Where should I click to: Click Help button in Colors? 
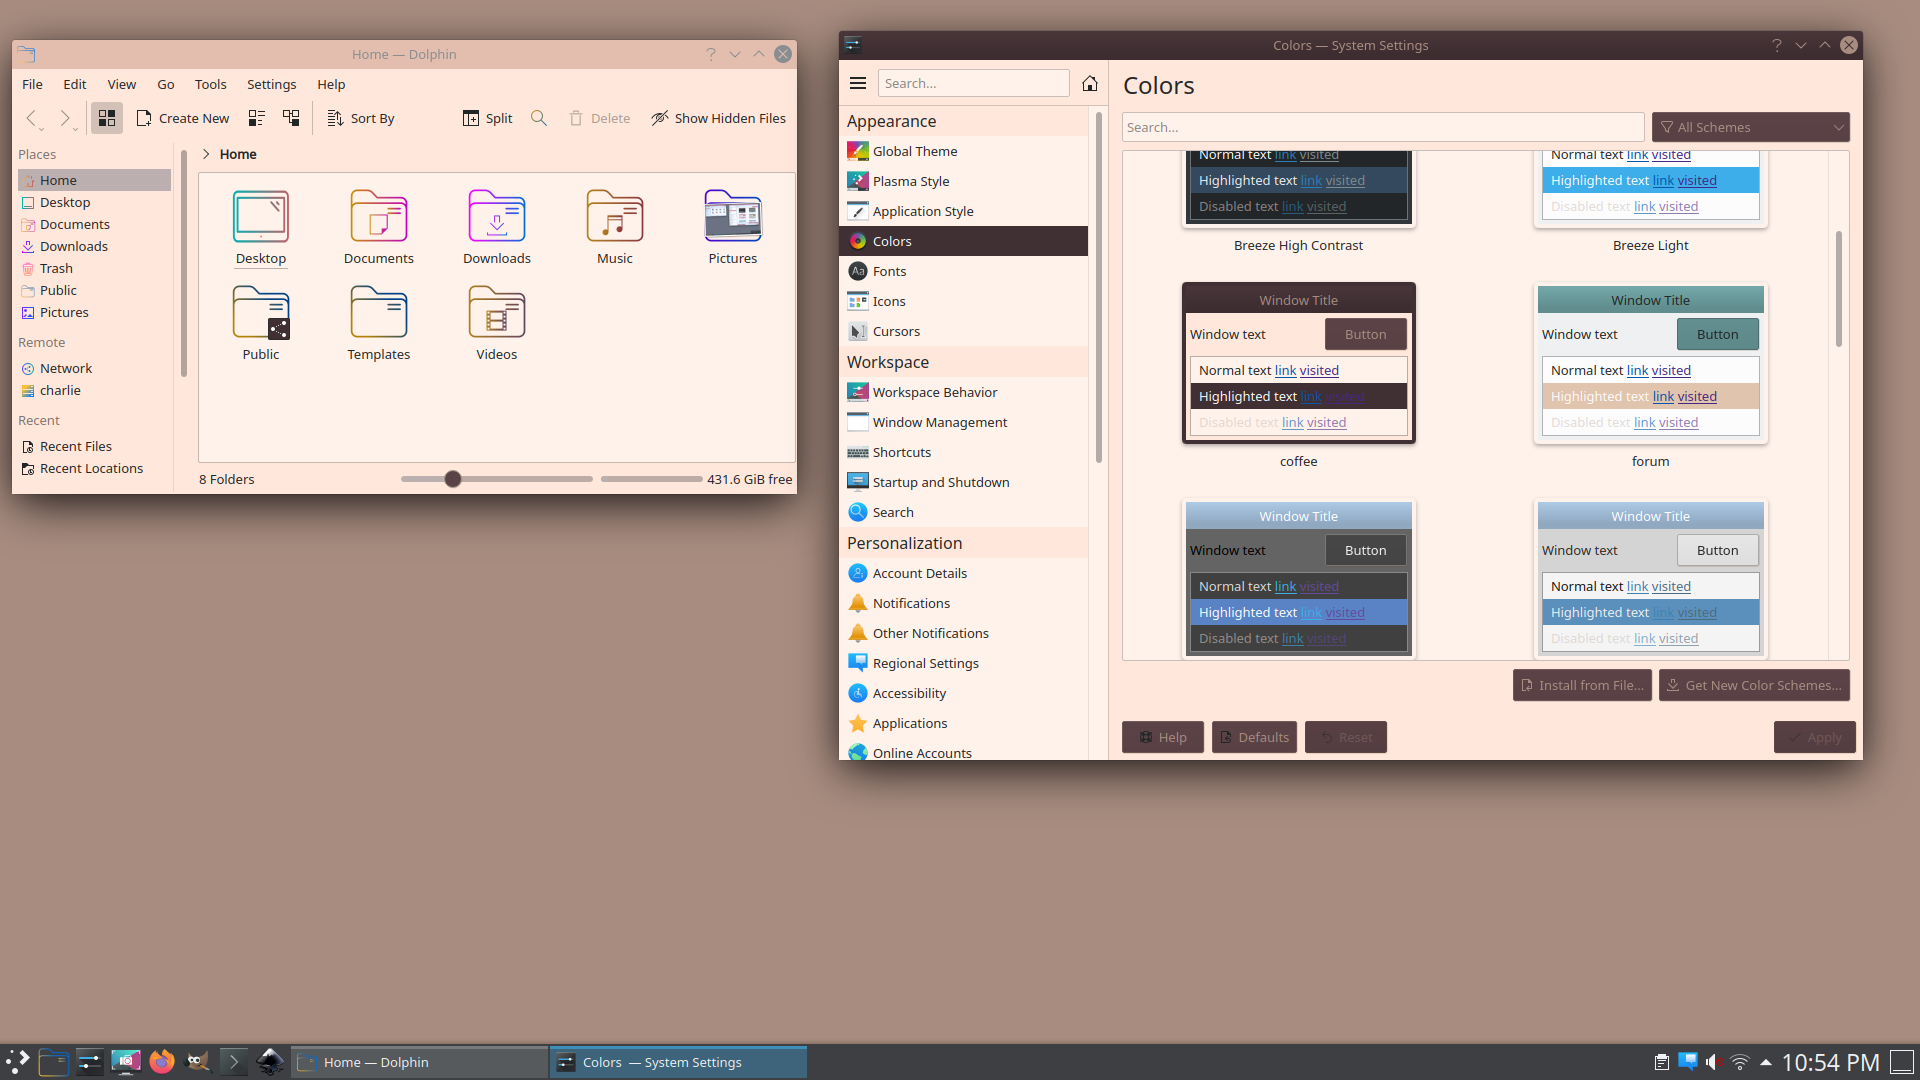pyautogui.click(x=1163, y=737)
